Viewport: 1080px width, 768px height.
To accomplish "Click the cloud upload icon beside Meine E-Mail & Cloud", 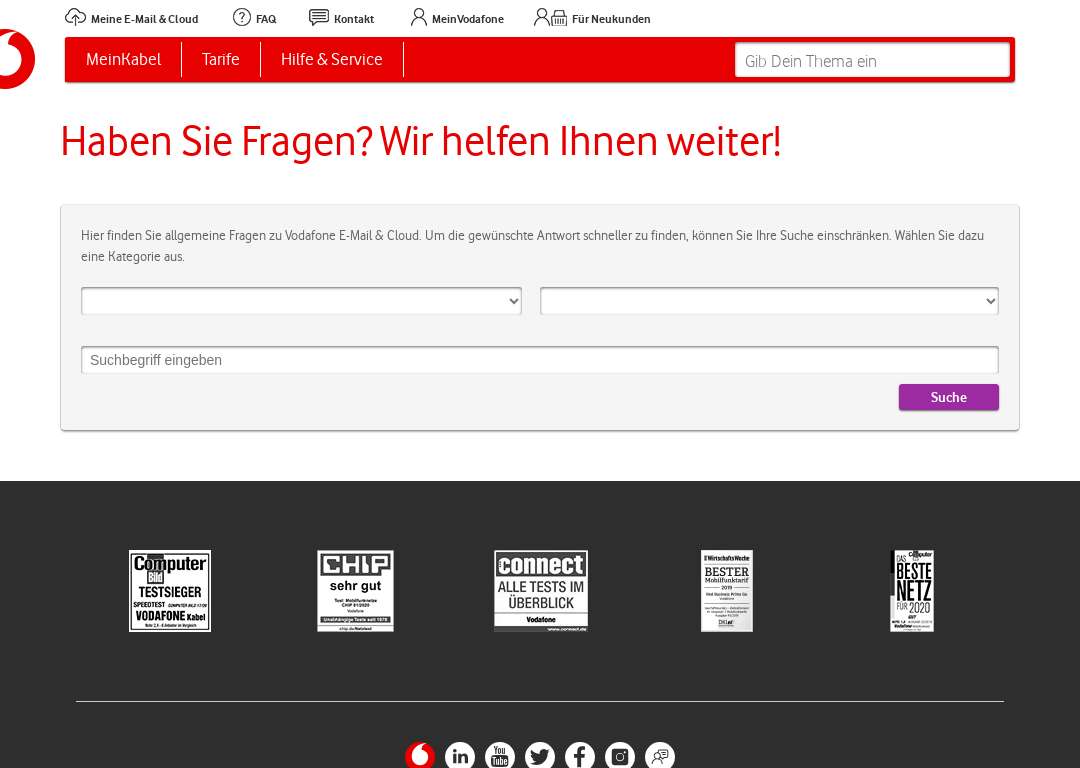I will point(75,17).
